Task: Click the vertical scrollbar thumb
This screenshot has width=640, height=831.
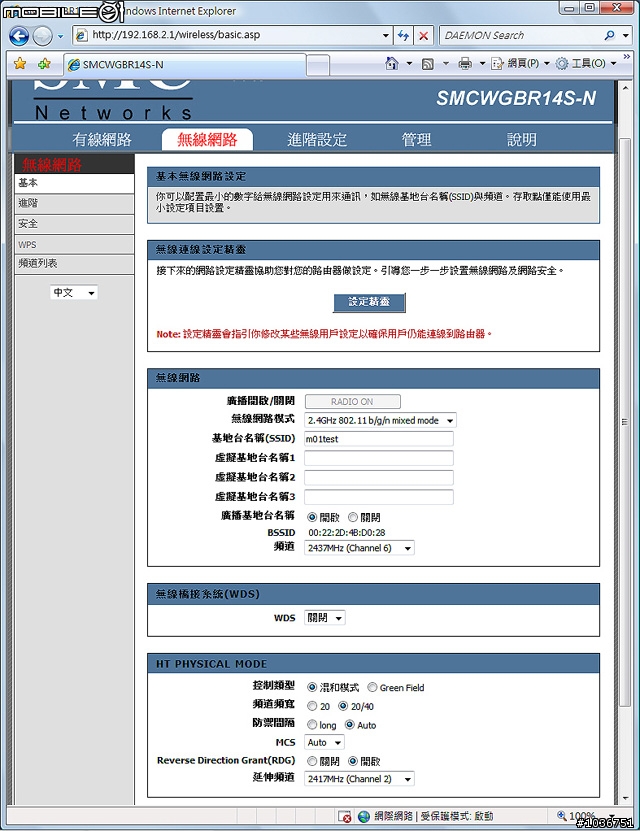Action: tap(625, 422)
